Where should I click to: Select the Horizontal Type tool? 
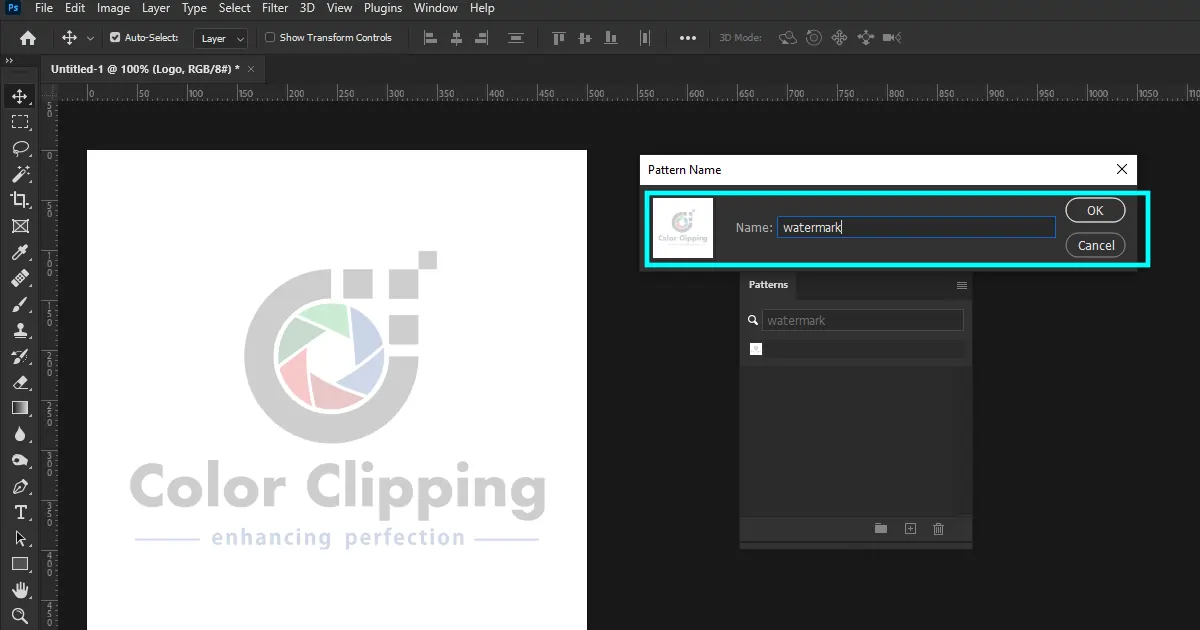coord(21,512)
